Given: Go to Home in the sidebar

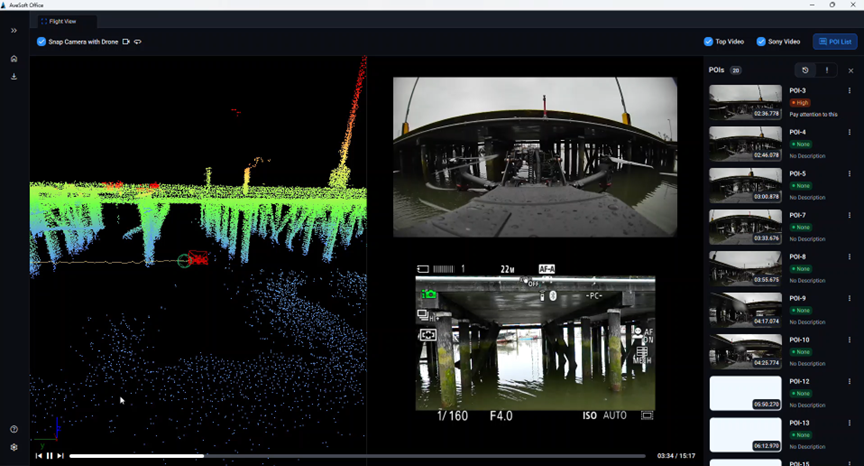Looking at the screenshot, I should 14,59.
